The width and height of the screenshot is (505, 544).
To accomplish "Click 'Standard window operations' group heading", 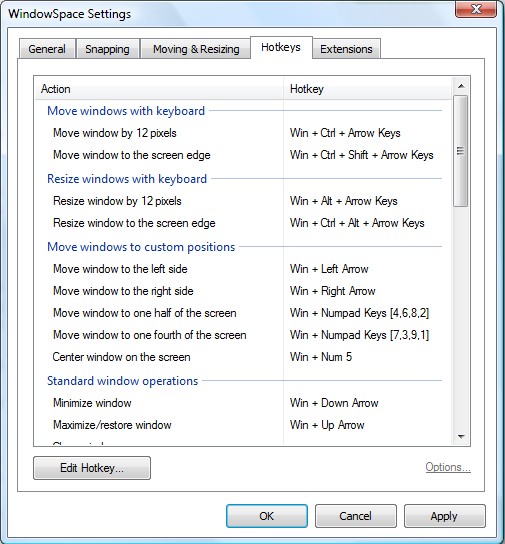I will tap(122, 381).
